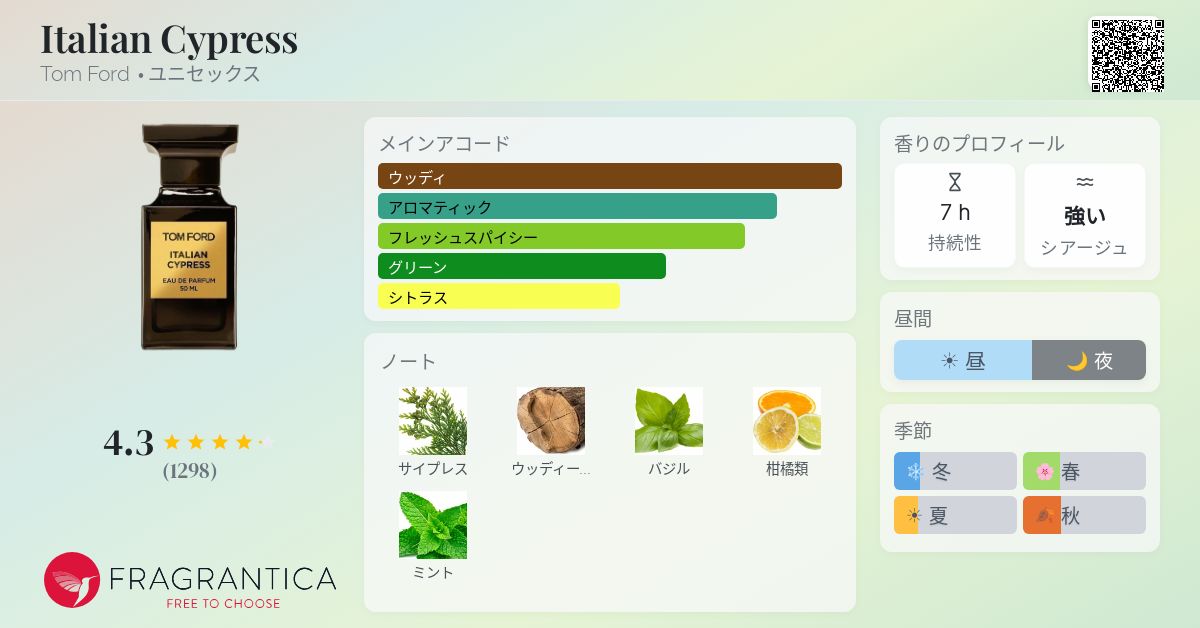Select the cypress note image

433,421
